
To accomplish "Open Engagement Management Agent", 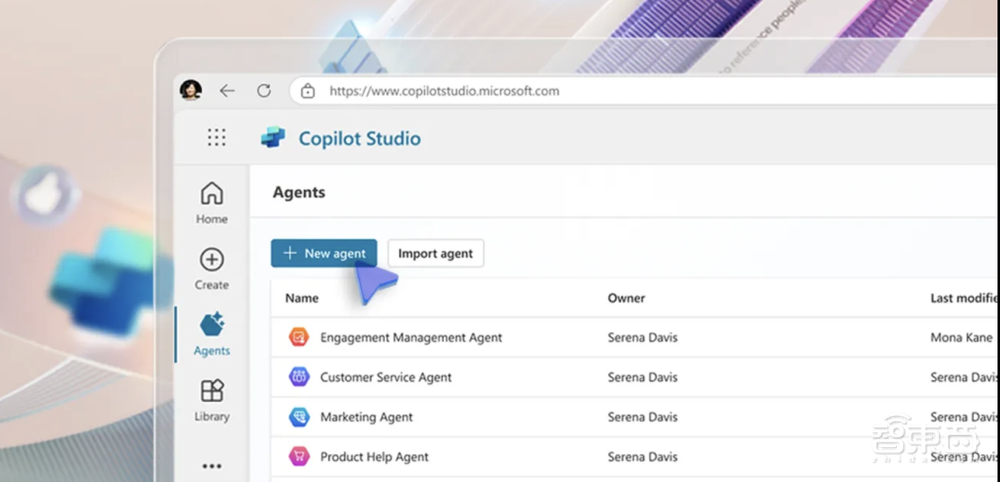I will click(x=411, y=337).
